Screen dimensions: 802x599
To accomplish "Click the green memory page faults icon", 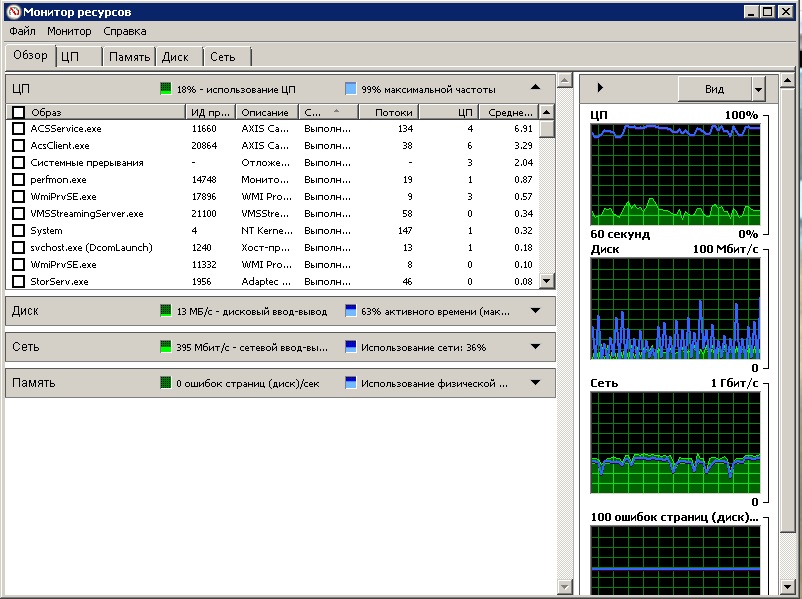I will tap(166, 383).
